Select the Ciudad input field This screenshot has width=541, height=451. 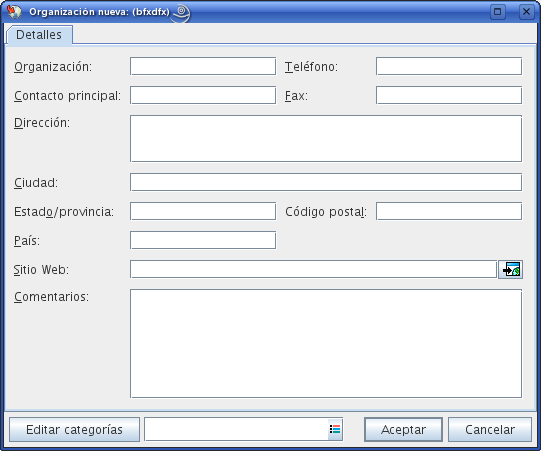point(326,182)
